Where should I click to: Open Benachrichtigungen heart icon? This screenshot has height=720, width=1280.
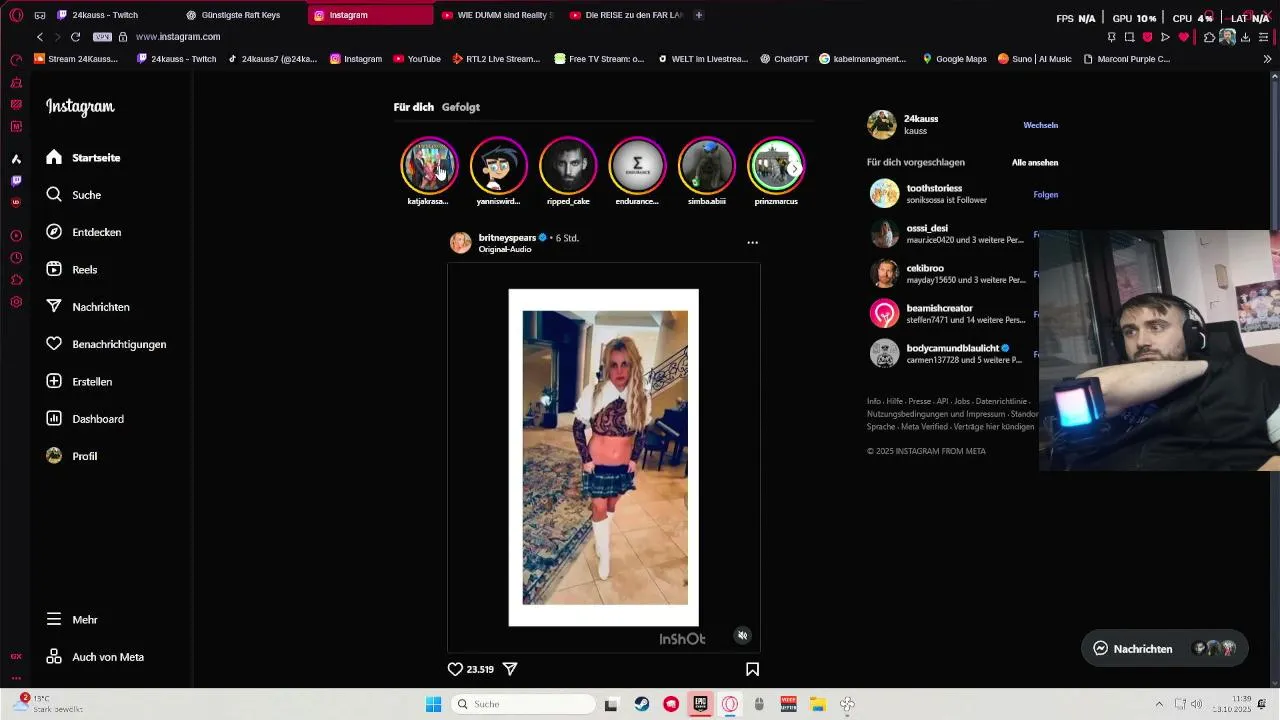(x=54, y=344)
